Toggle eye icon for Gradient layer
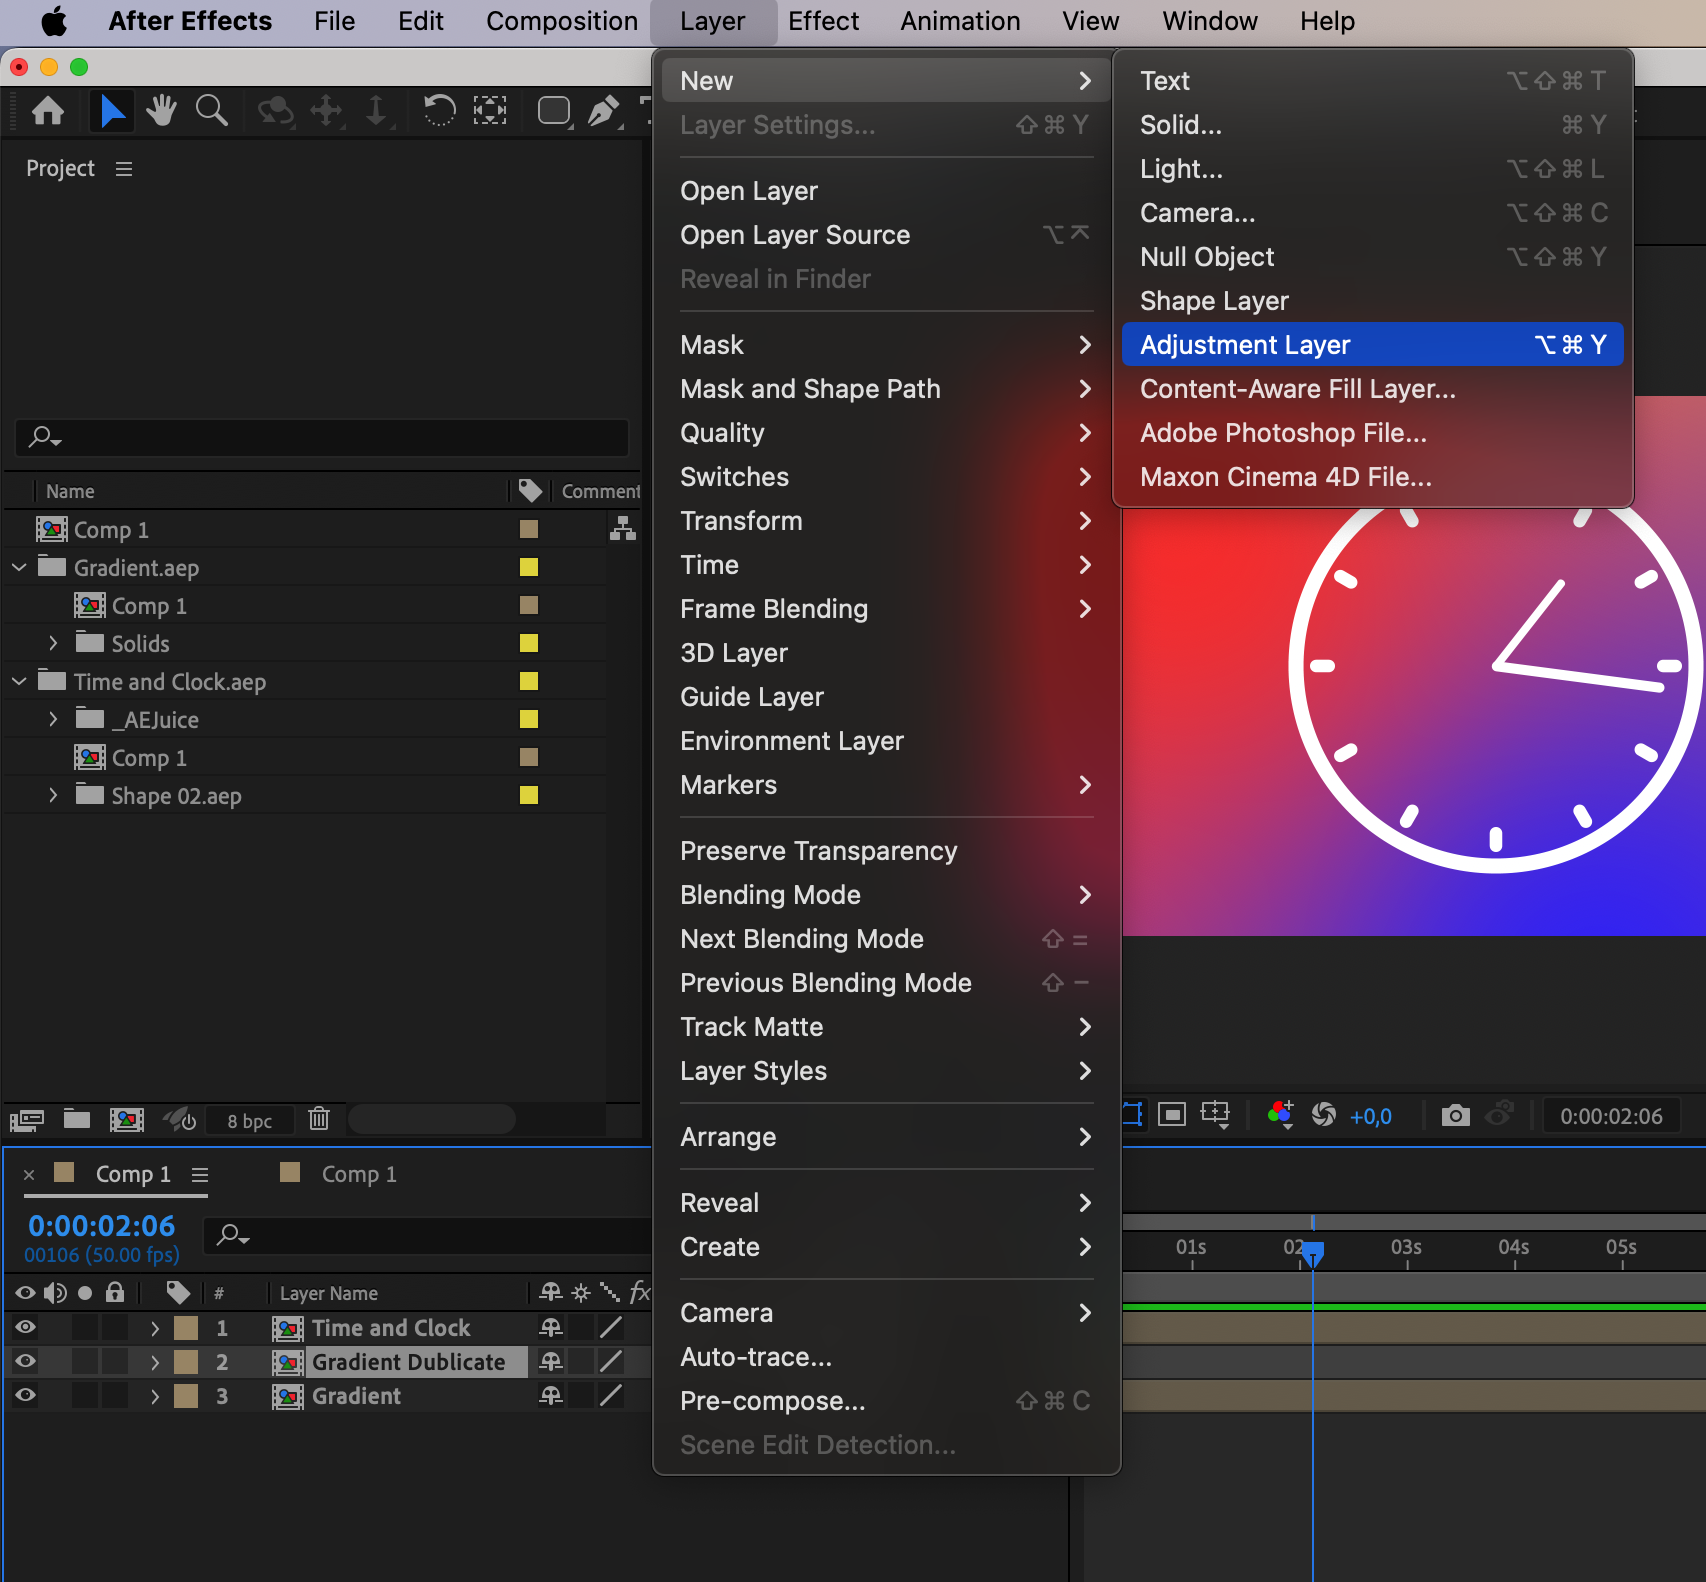The width and height of the screenshot is (1706, 1582). point(26,1395)
